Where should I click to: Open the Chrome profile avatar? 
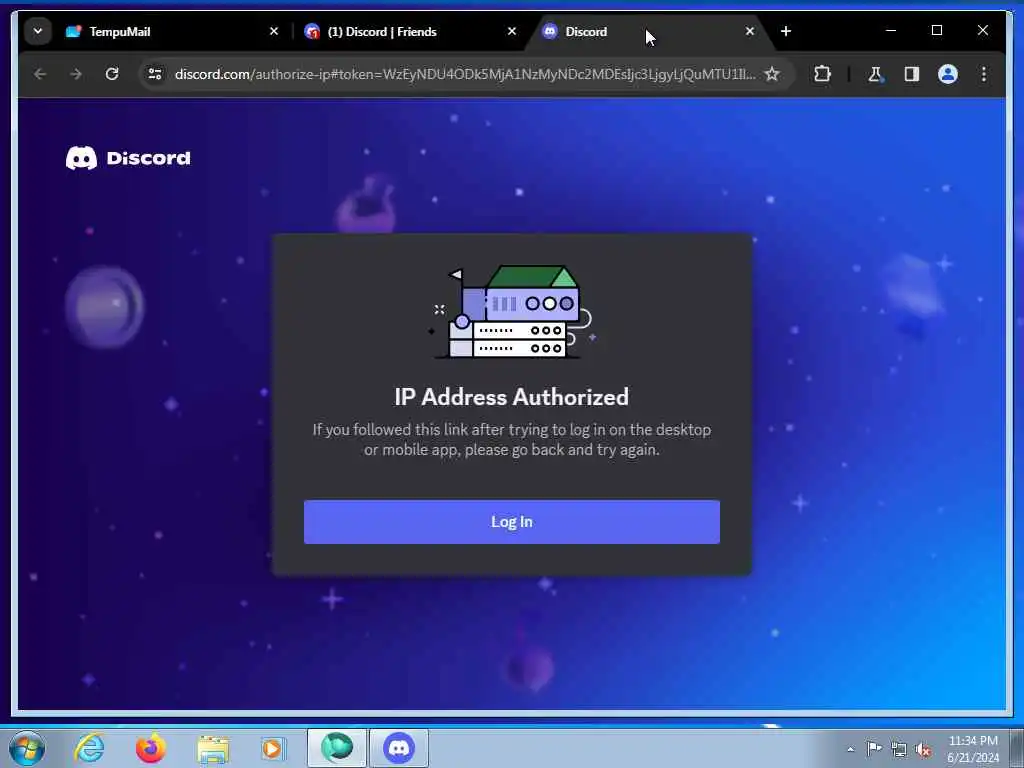pos(948,74)
